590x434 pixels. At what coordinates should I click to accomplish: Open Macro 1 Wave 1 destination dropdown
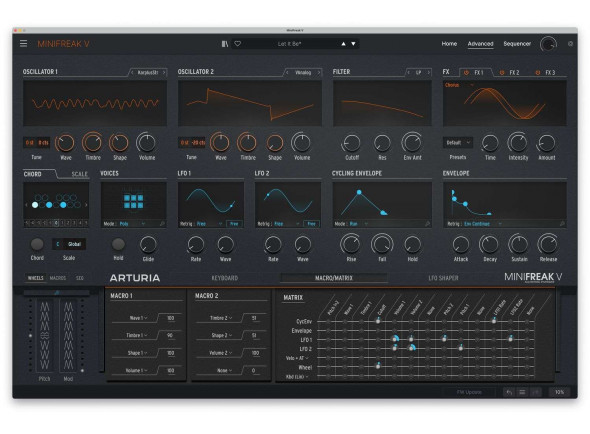[138, 318]
